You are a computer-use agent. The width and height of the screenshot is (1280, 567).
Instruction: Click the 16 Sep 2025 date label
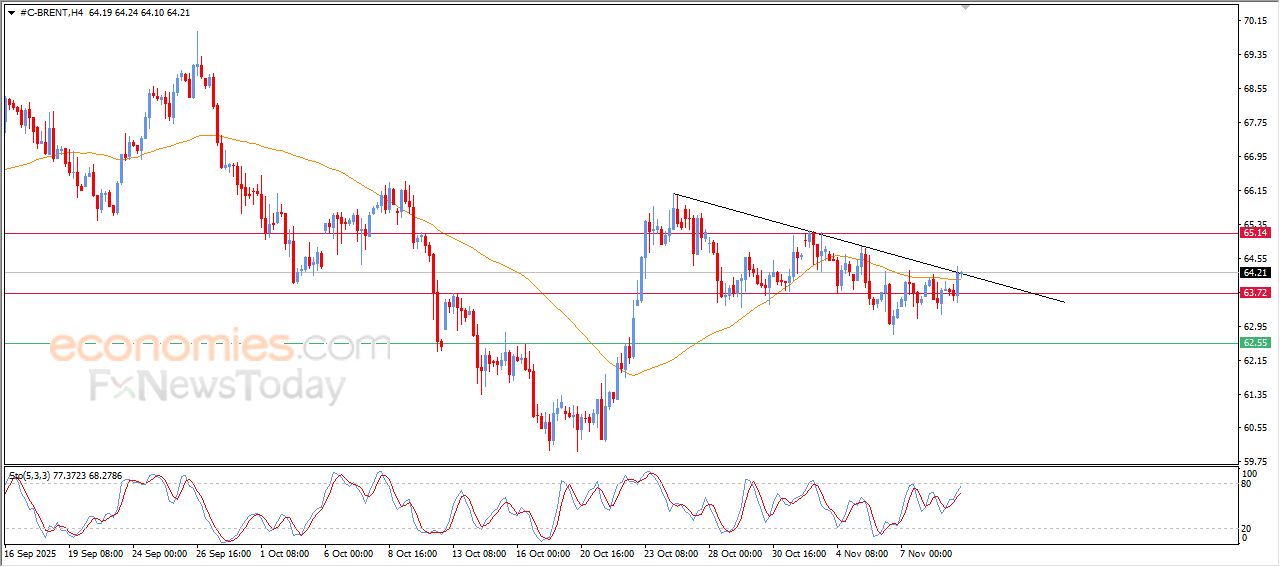click(x=31, y=553)
